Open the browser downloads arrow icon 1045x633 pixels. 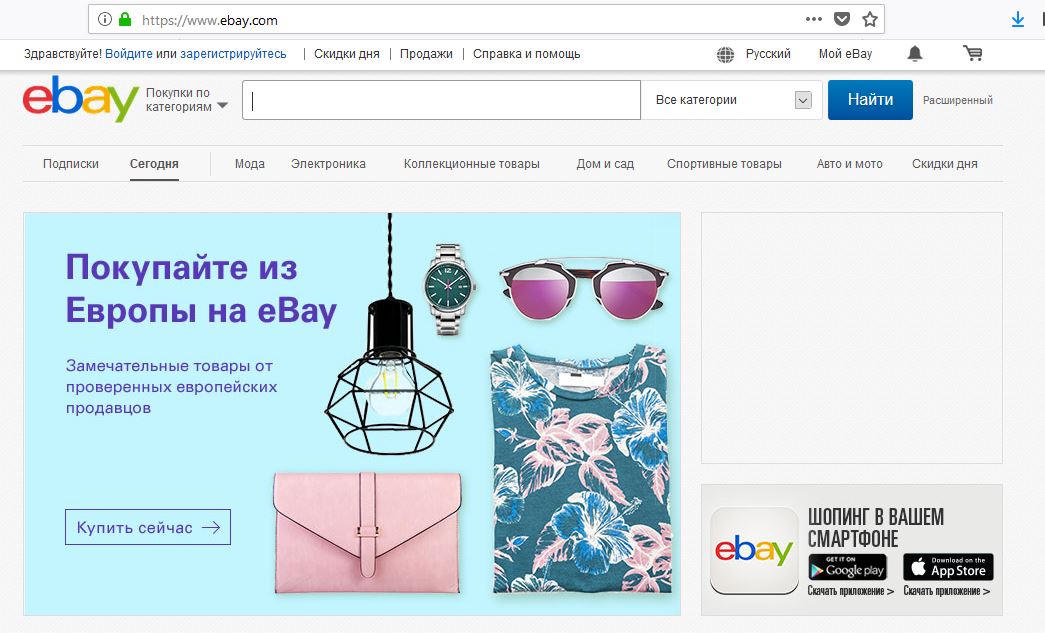[1018, 20]
